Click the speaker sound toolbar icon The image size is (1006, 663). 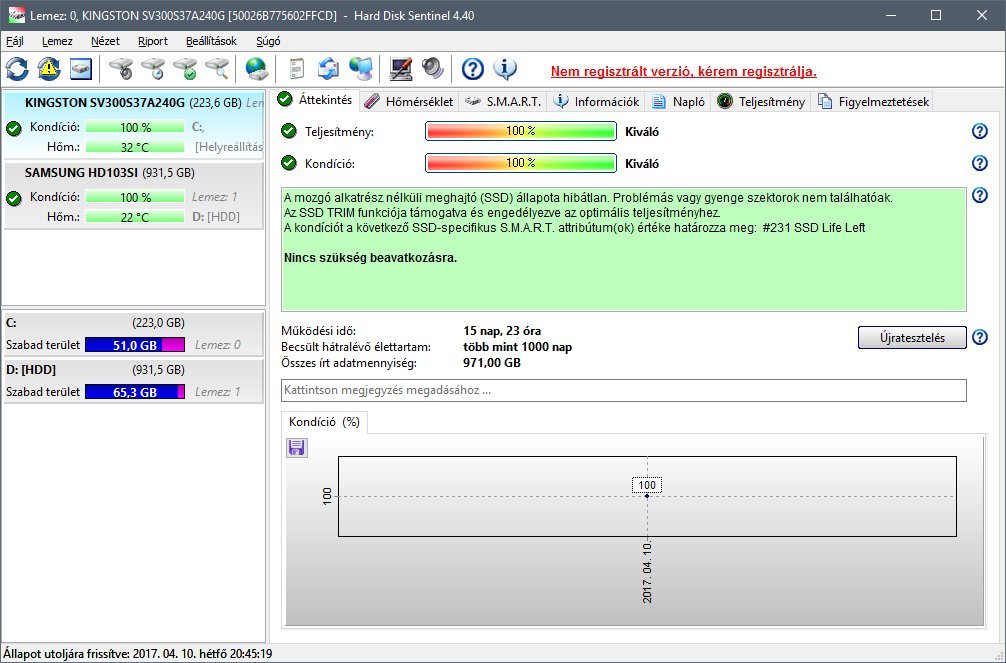[x=433, y=69]
